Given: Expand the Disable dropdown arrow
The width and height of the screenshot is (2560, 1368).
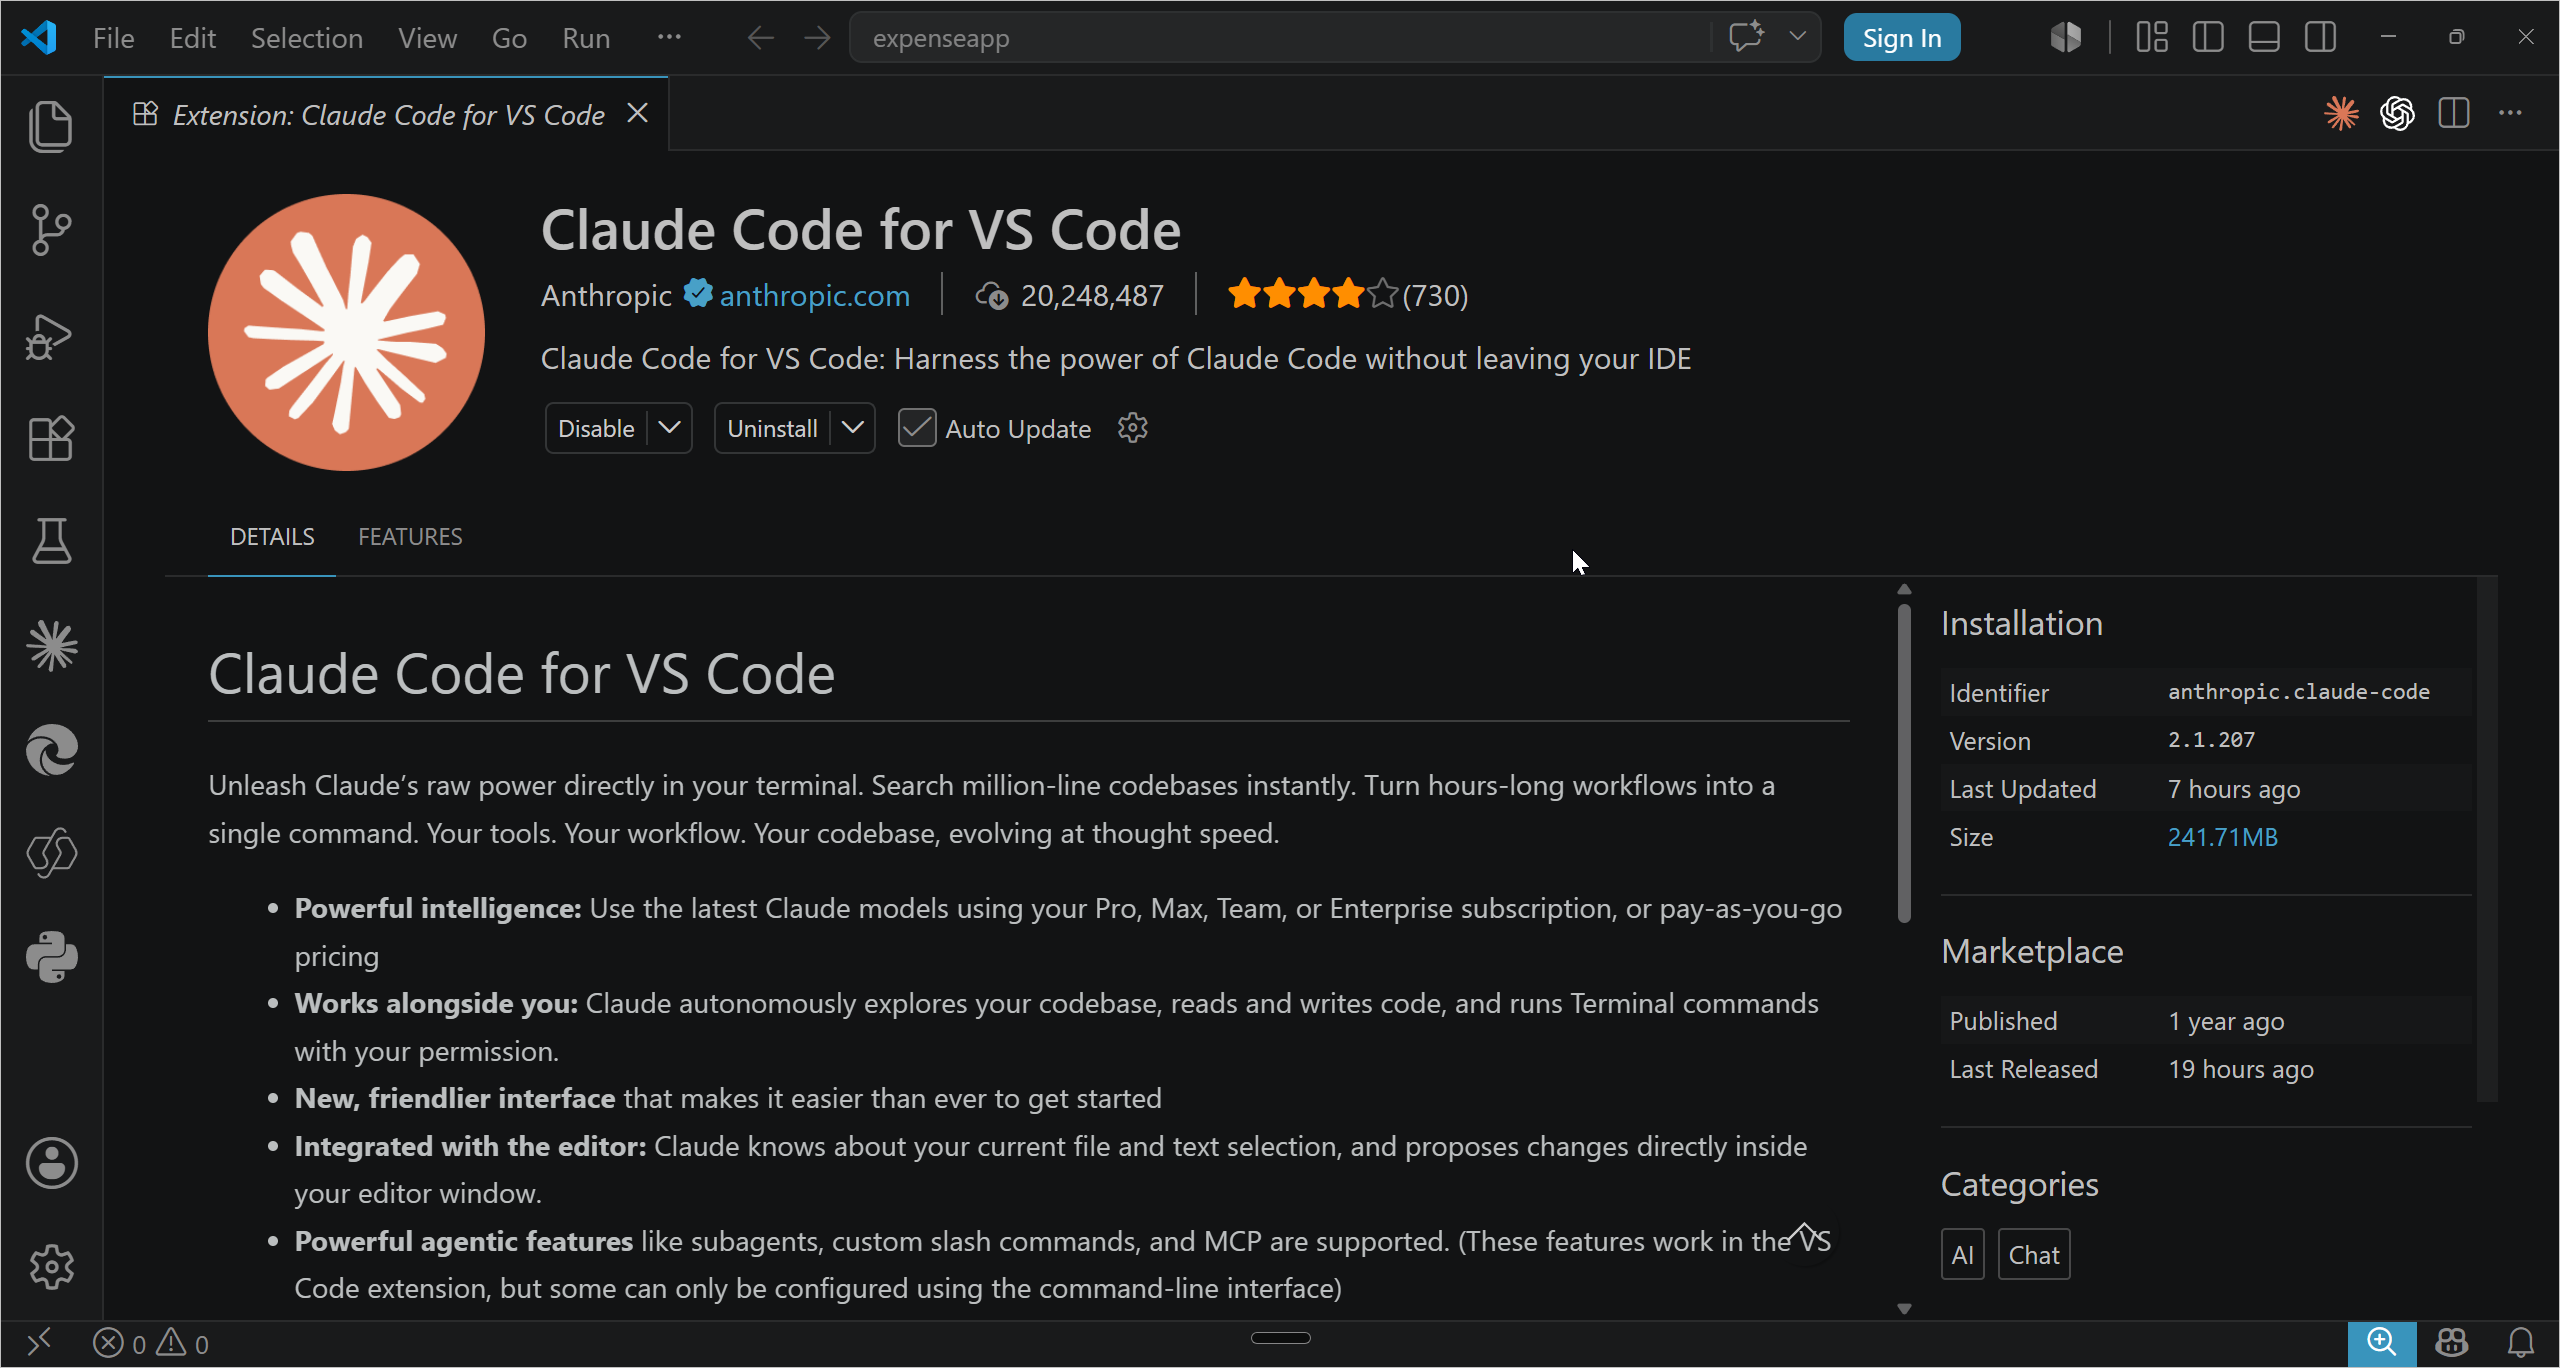Looking at the screenshot, I should (x=670, y=428).
